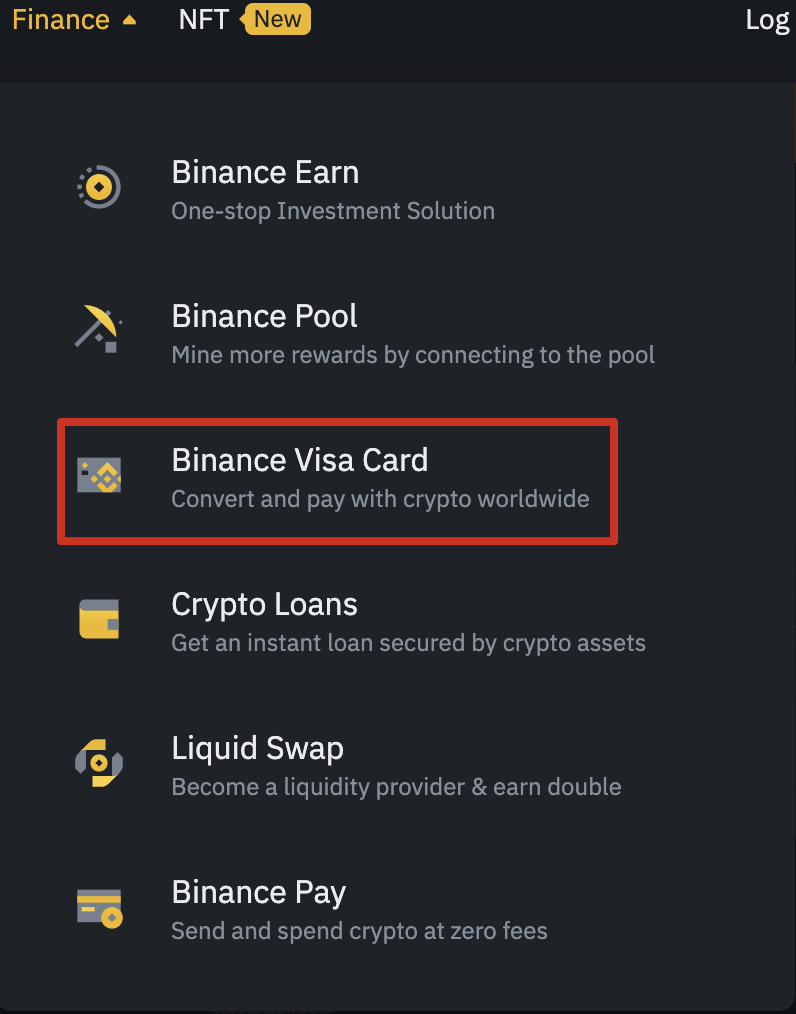This screenshot has height=1014, width=796.
Task: Click the Convert and pay with crypto description
Action: tap(381, 498)
